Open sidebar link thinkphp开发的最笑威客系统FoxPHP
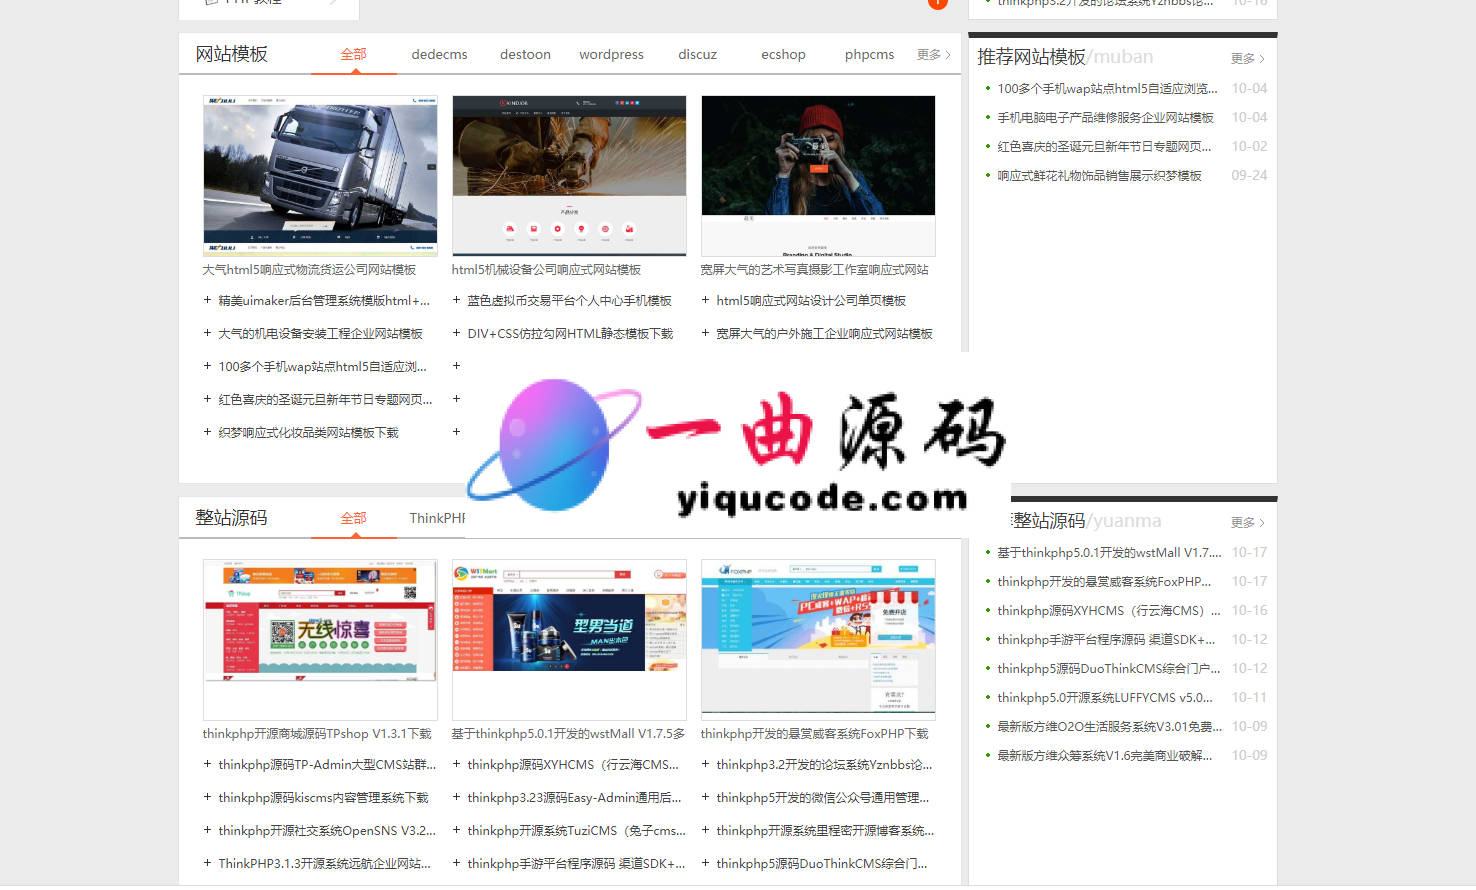1476x890 pixels. tap(1104, 581)
